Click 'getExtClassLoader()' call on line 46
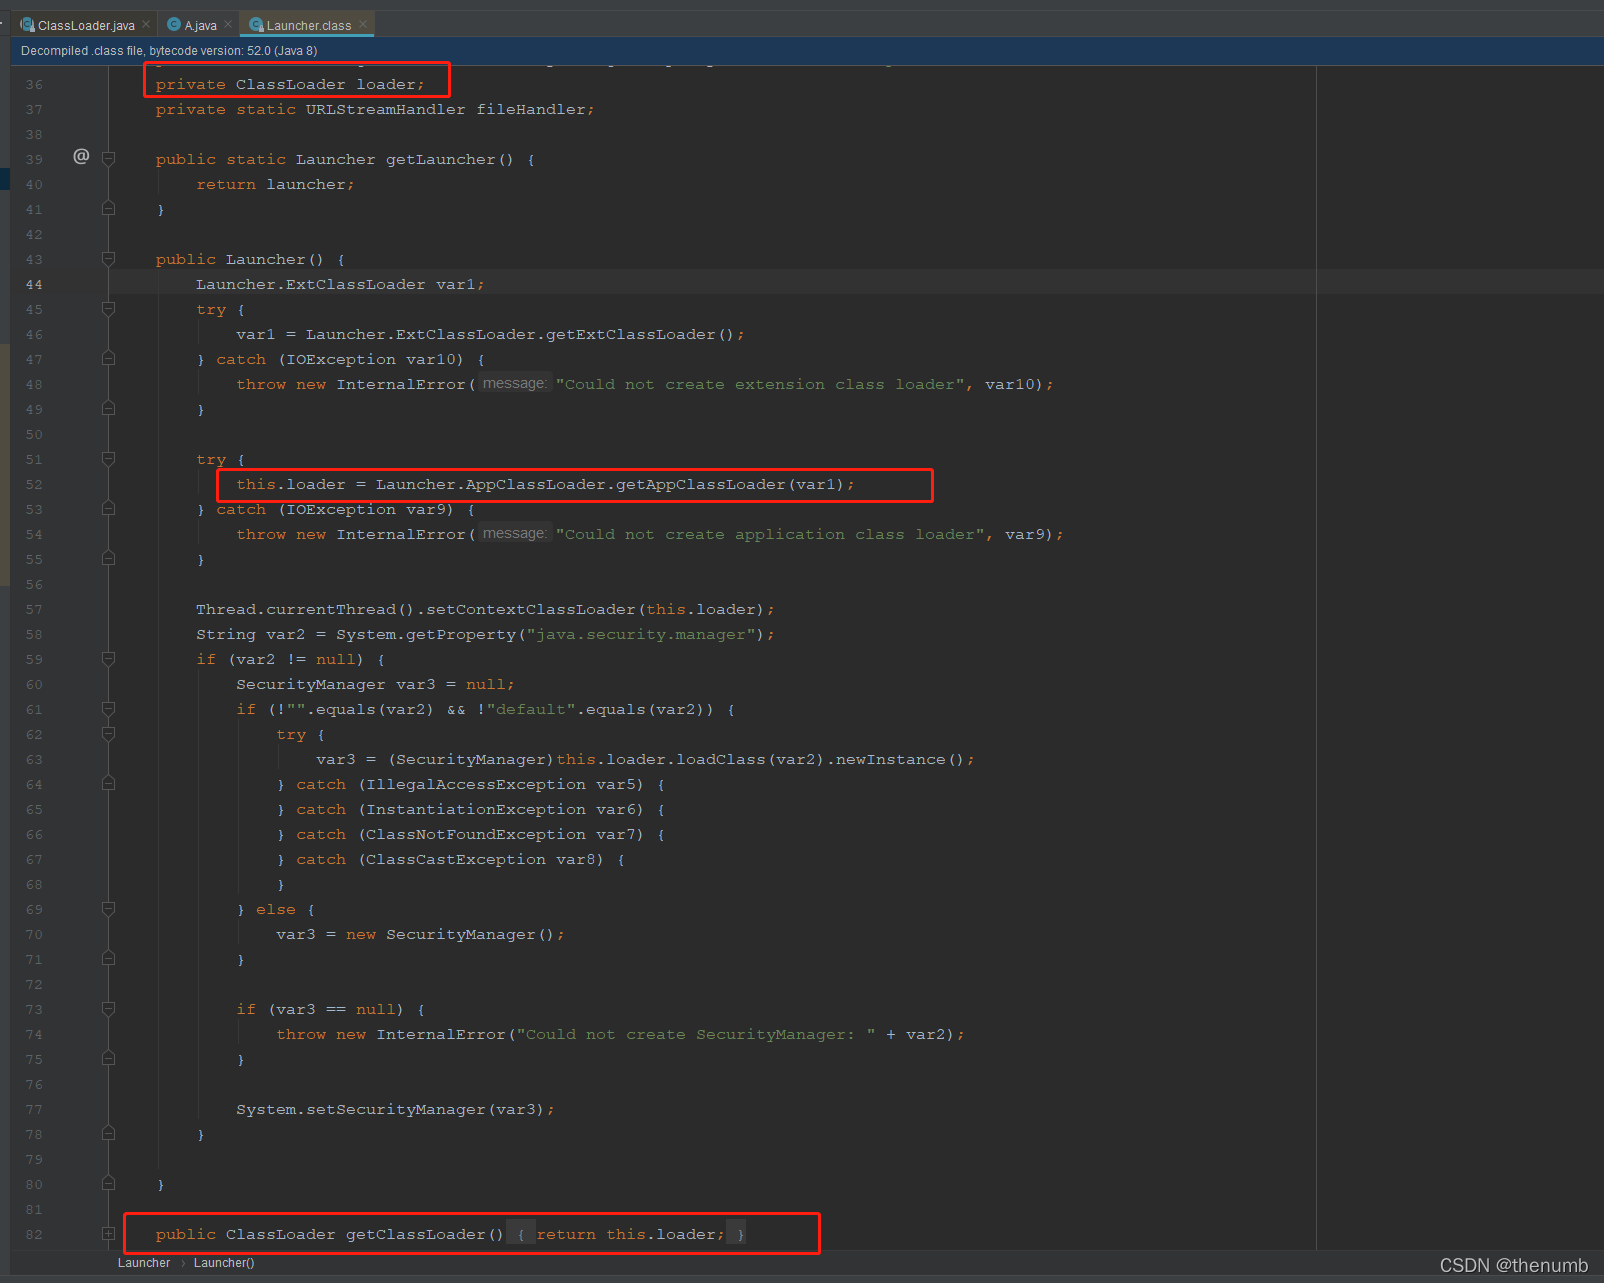 coord(640,335)
